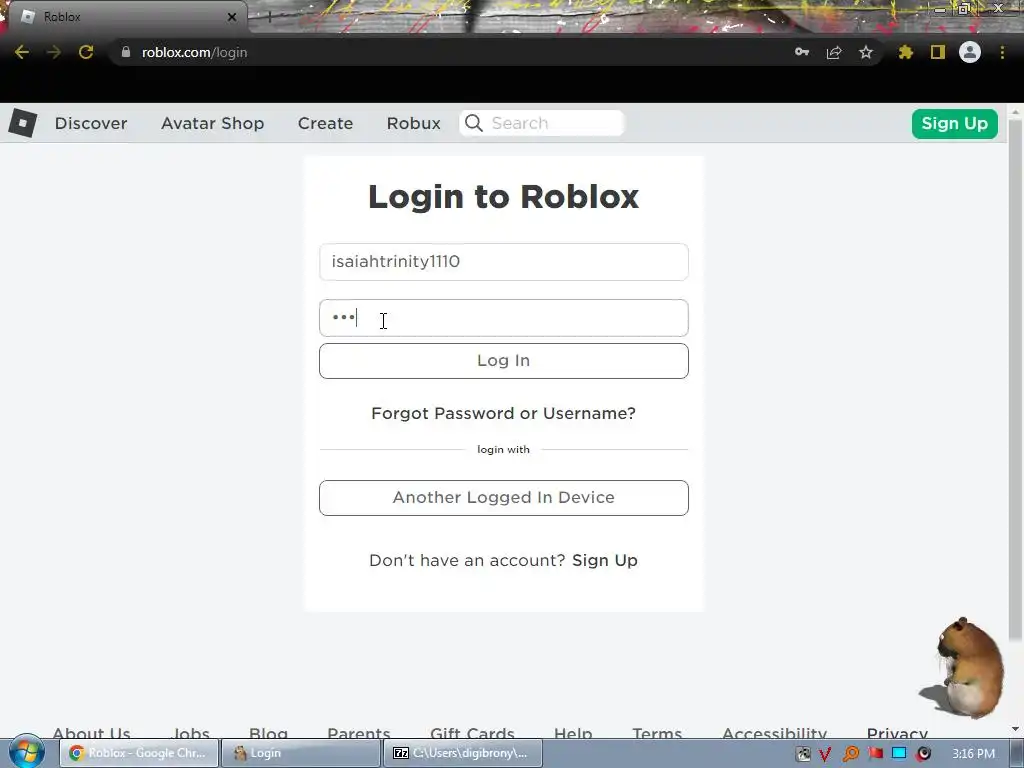Screen dimensions: 1024x768
Task: Open the extensions puzzle icon
Action: 905,52
